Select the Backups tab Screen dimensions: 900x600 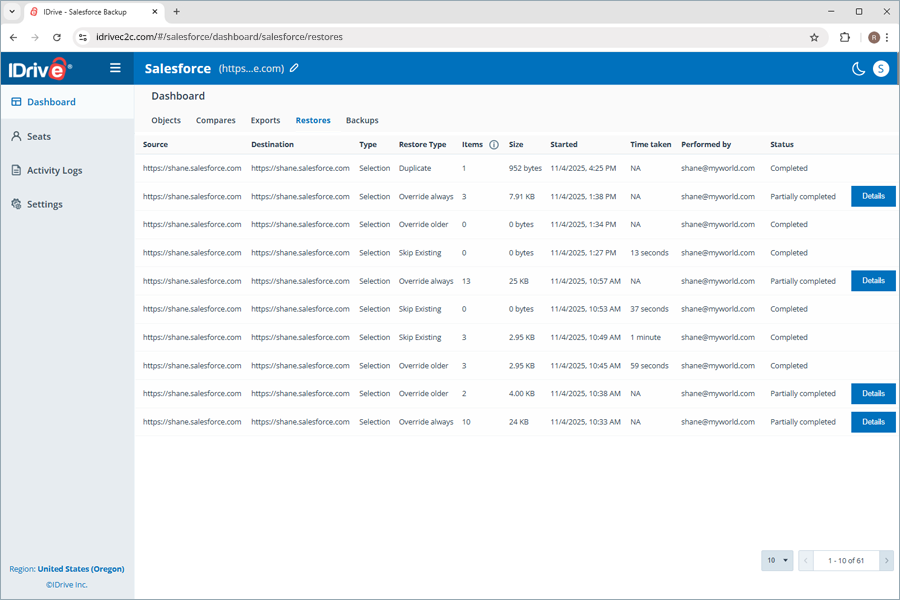point(362,120)
